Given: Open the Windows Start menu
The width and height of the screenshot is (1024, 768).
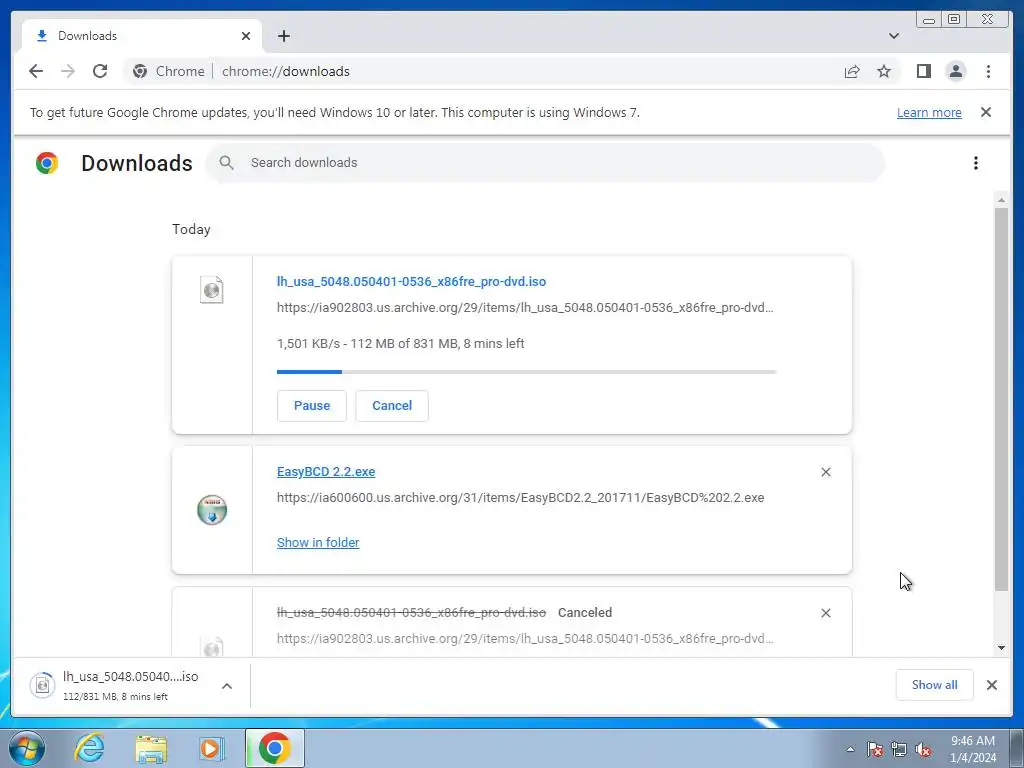Looking at the screenshot, I should [27, 748].
